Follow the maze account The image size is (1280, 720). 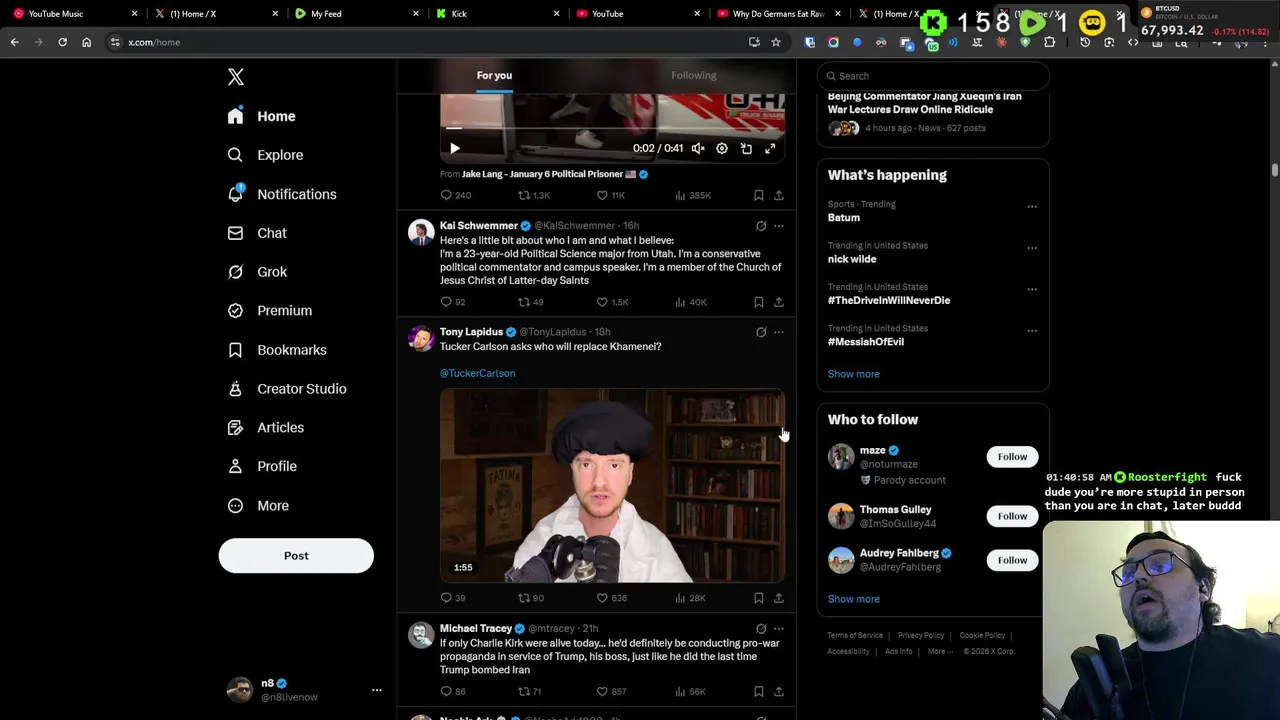point(1012,457)
